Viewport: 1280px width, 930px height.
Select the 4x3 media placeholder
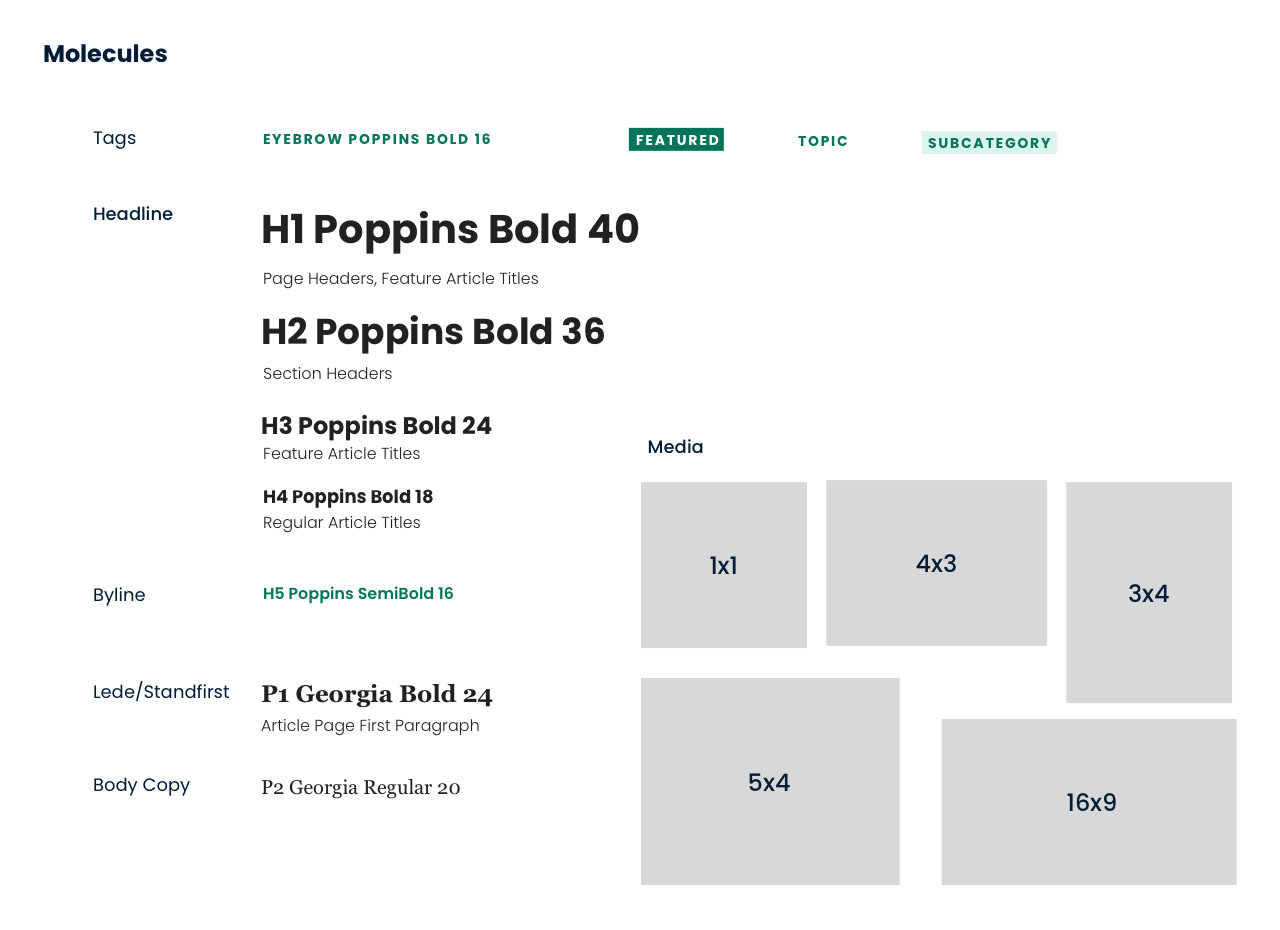(936, 563)
